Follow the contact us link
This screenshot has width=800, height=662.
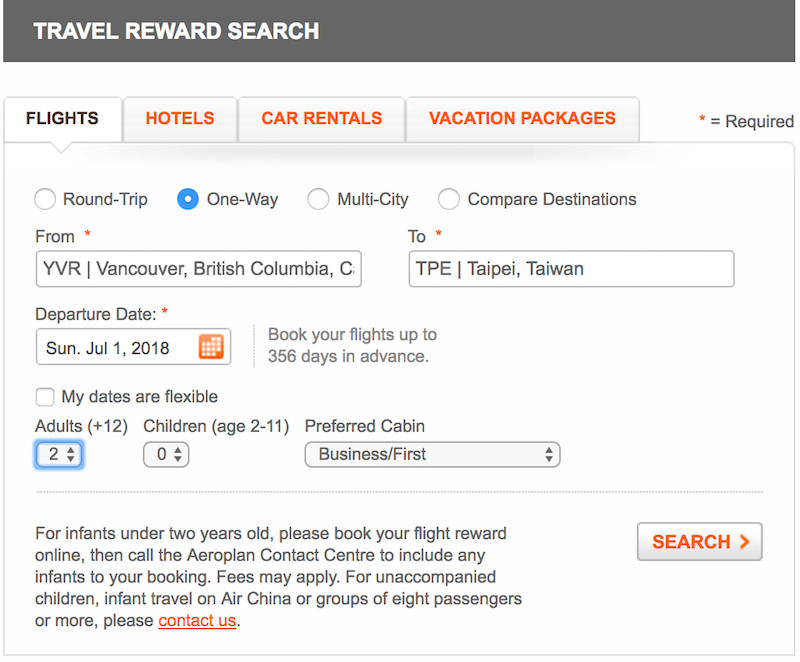[x=197, y=620]
